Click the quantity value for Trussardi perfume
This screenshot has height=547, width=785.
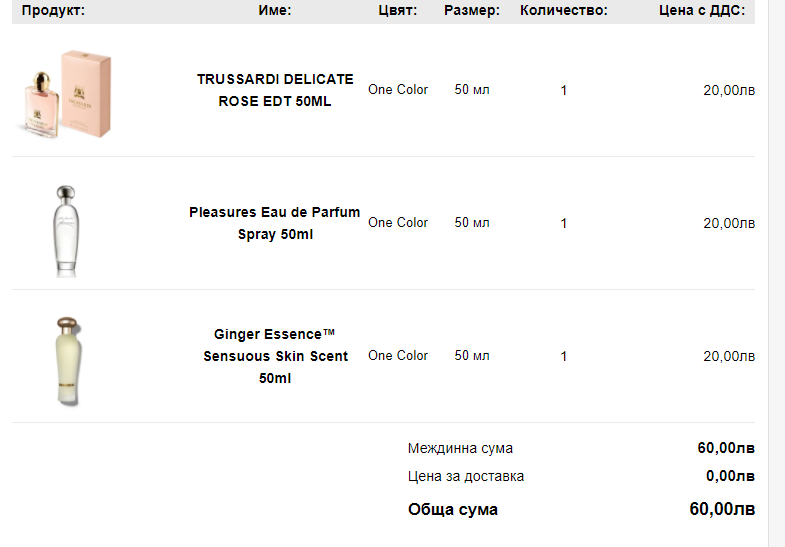564,91
